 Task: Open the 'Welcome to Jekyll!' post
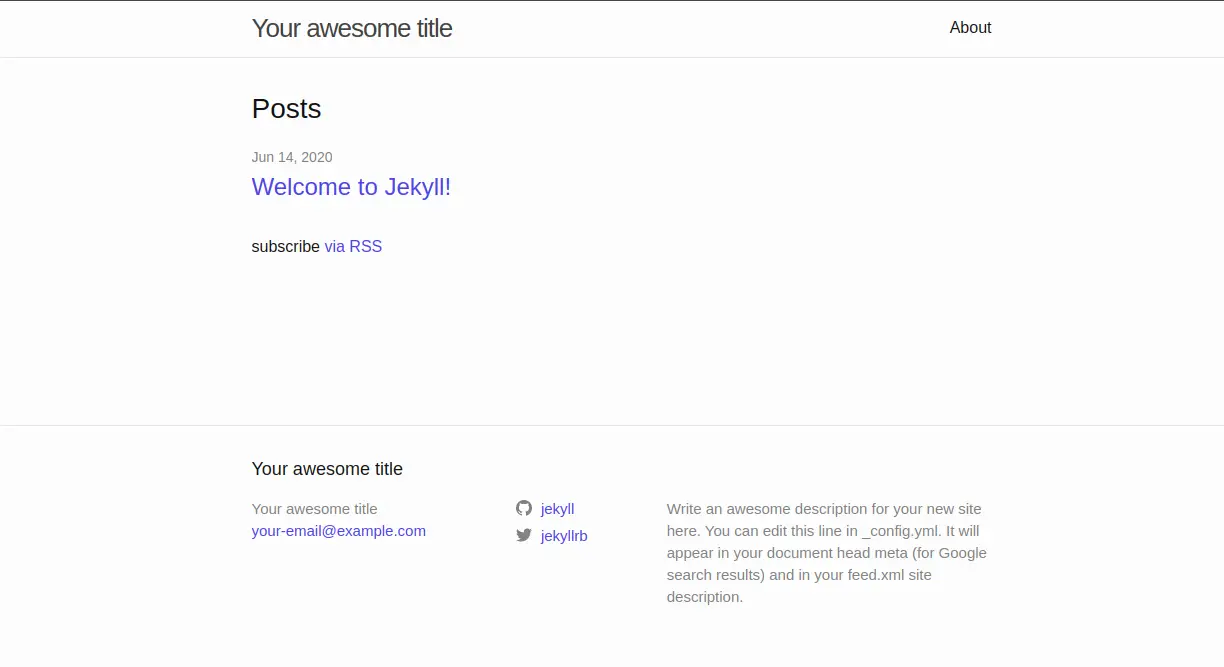[351, 187]
